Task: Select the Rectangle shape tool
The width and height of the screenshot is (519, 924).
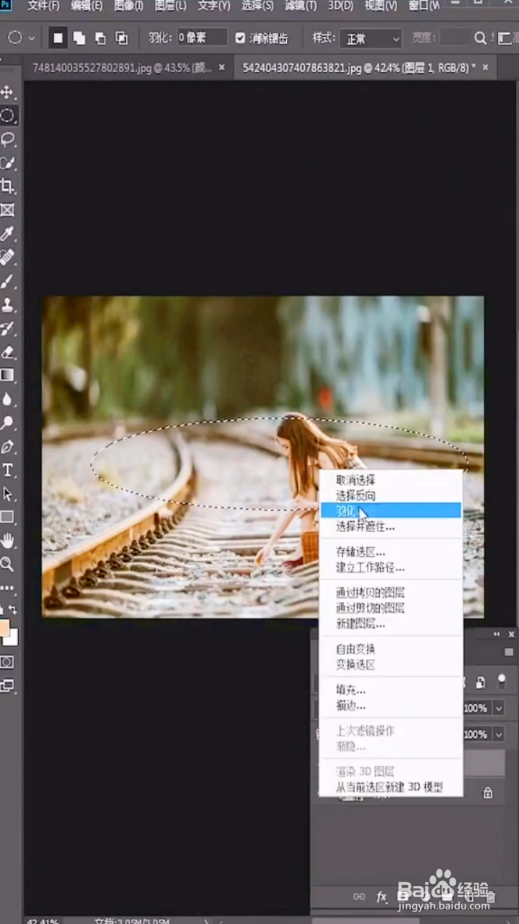Action: point(7,517)
